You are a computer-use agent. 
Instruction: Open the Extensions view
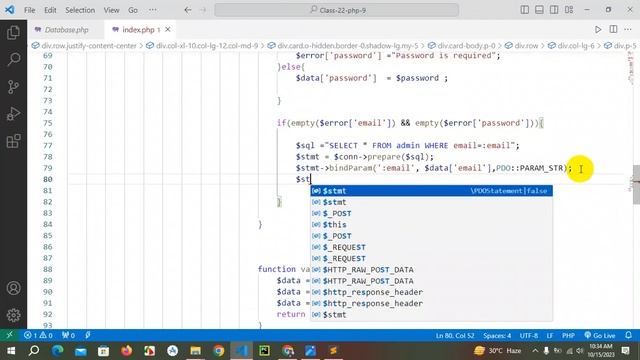(x=13, y=141)
